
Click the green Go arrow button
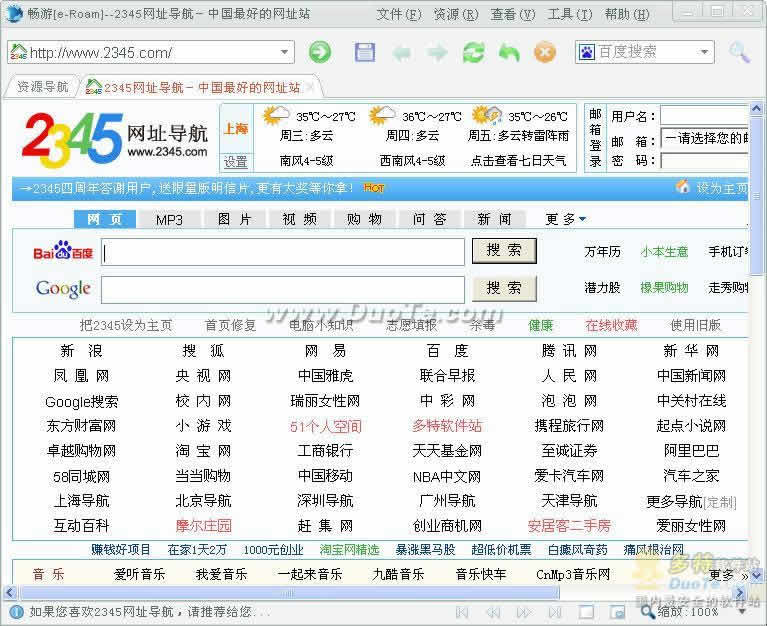[320, 52]
